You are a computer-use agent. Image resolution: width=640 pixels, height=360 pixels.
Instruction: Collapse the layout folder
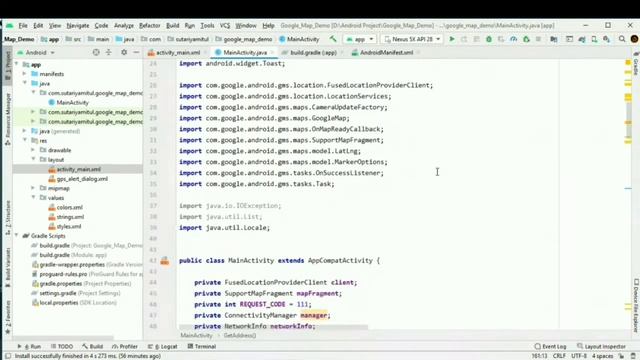[33, 159]
